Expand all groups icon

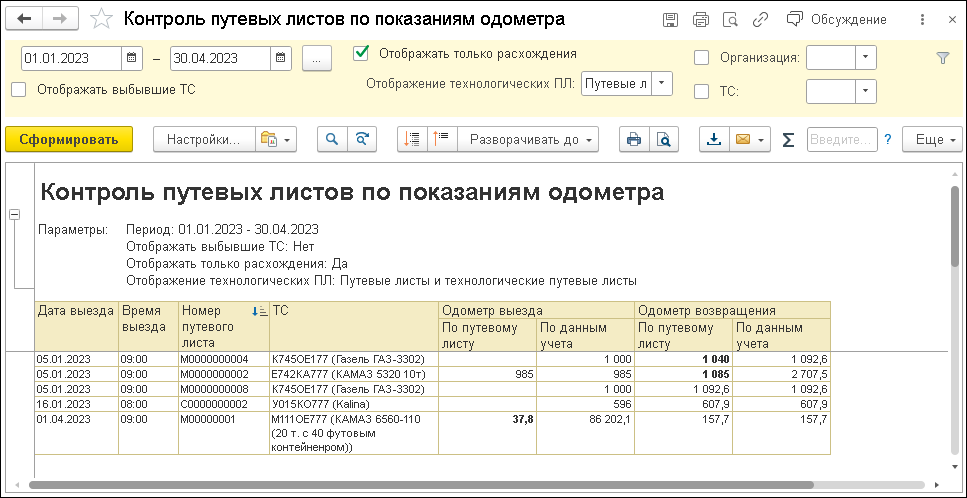442,139
